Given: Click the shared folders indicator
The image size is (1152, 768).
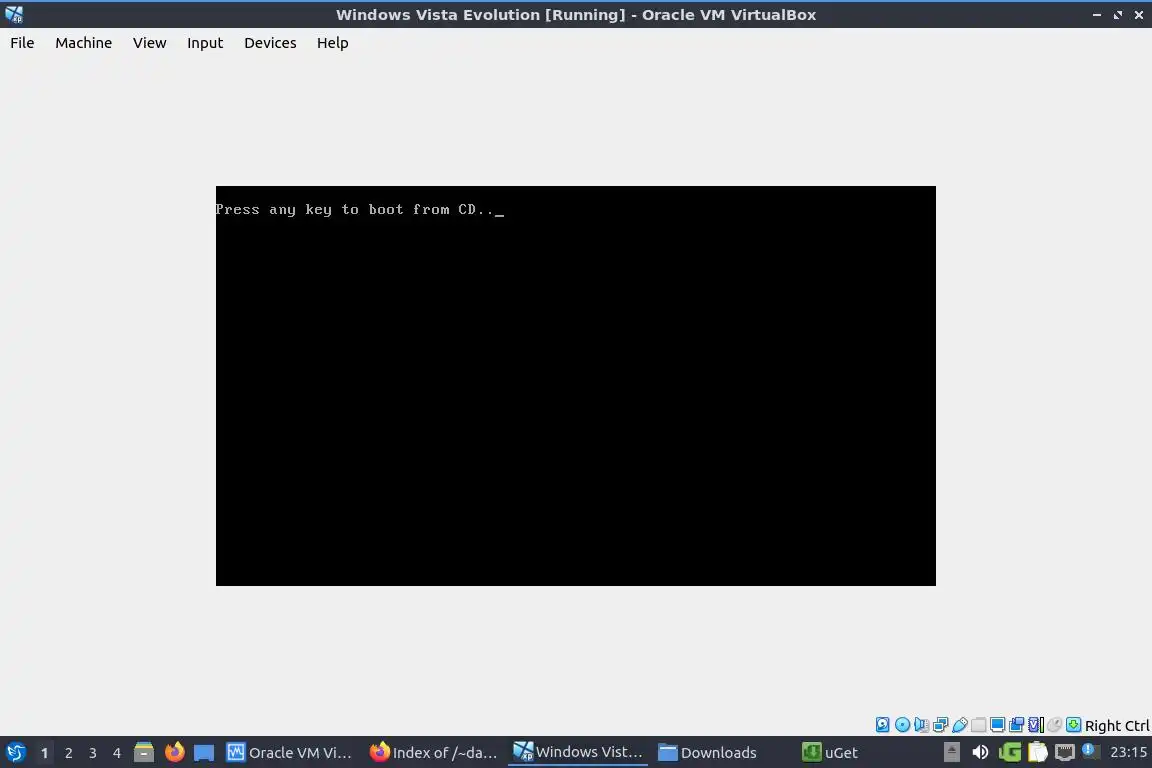Looking at the screenshot, I should (x=979, y=725).
